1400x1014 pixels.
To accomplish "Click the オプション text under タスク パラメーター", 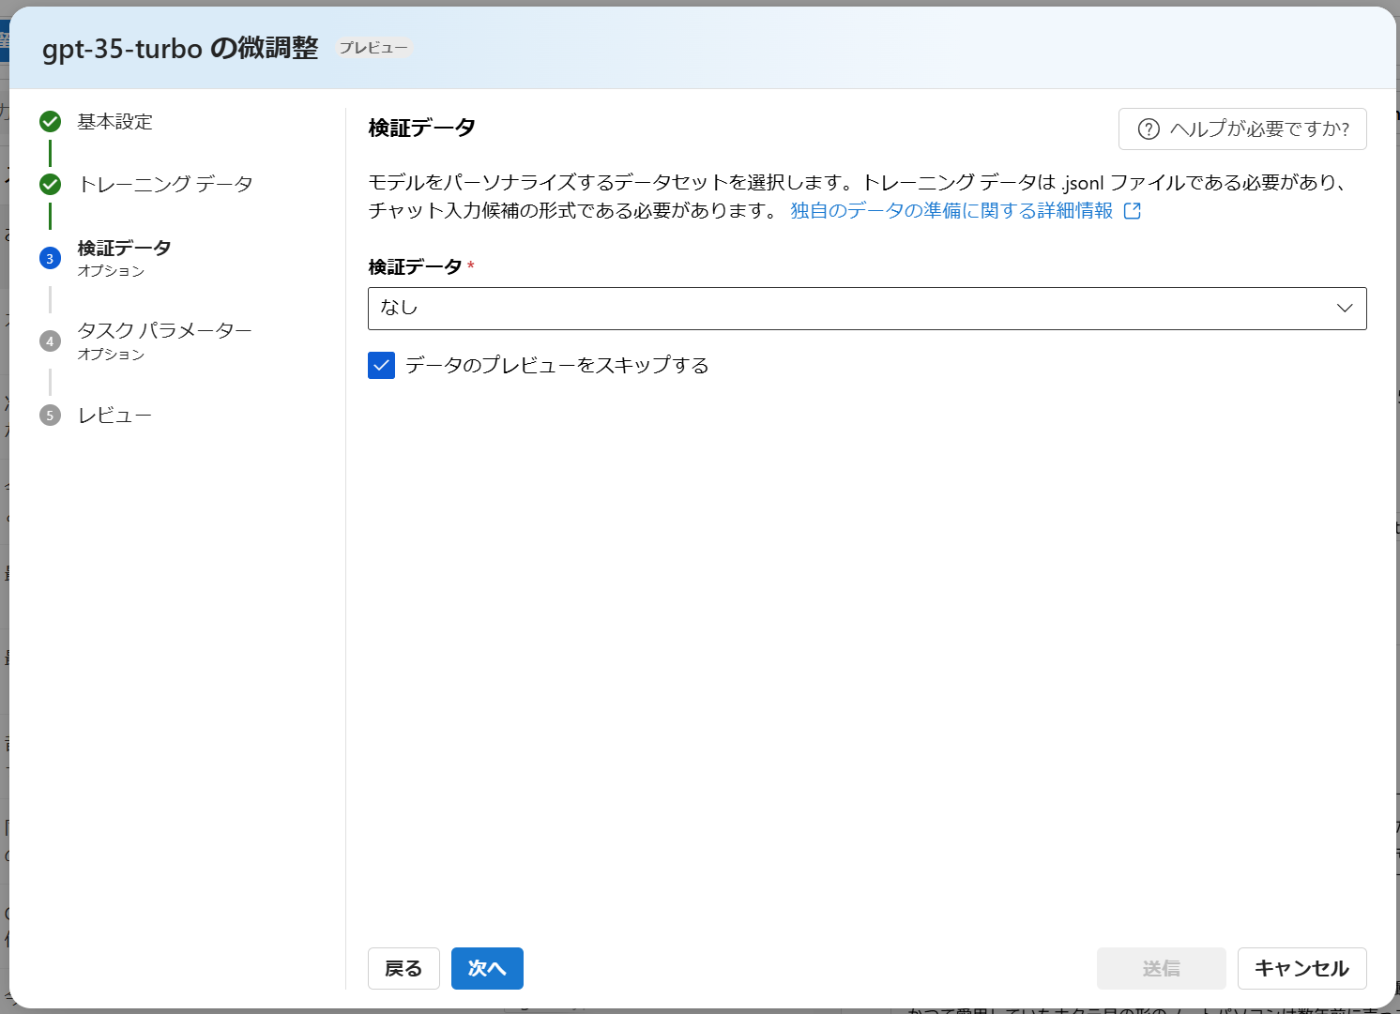I will 111,354.
